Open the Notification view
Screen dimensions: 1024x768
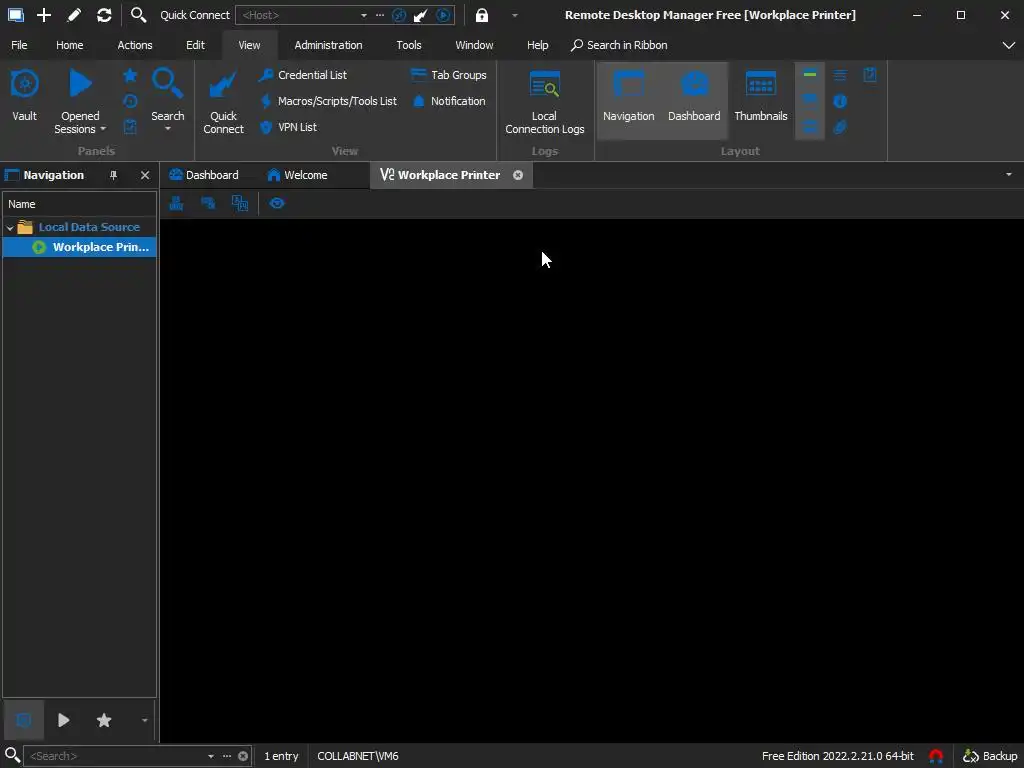[x=449, y=101]
